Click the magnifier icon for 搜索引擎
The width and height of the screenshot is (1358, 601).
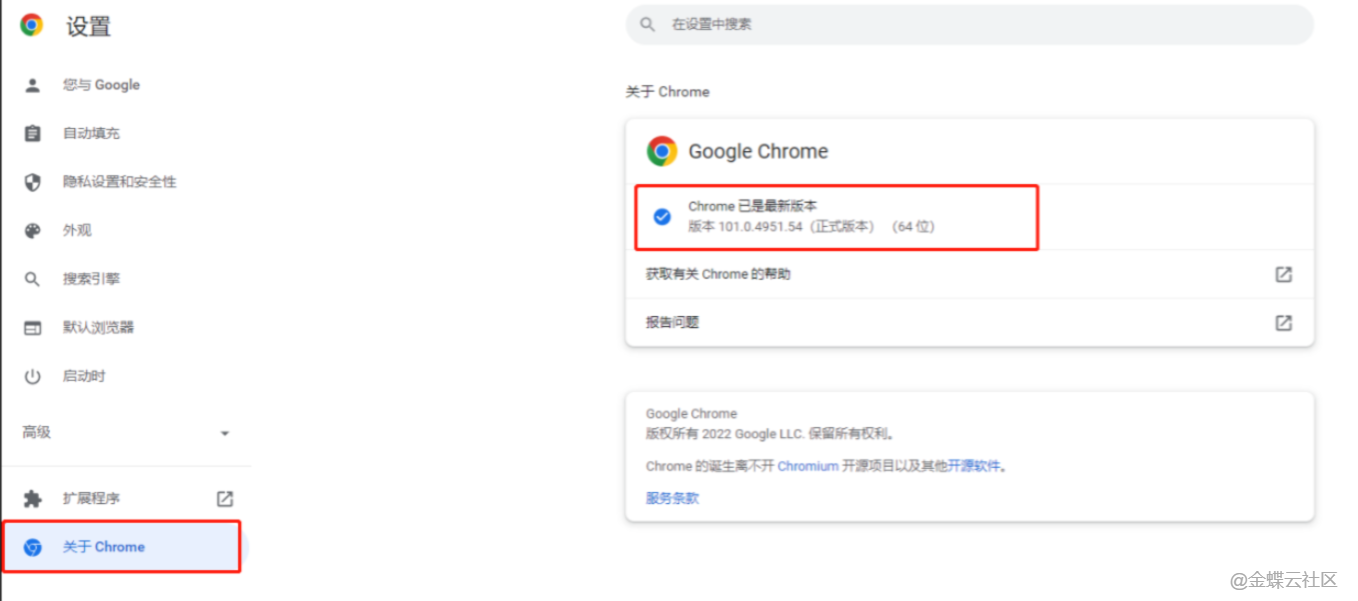click(x=33, y=279)
